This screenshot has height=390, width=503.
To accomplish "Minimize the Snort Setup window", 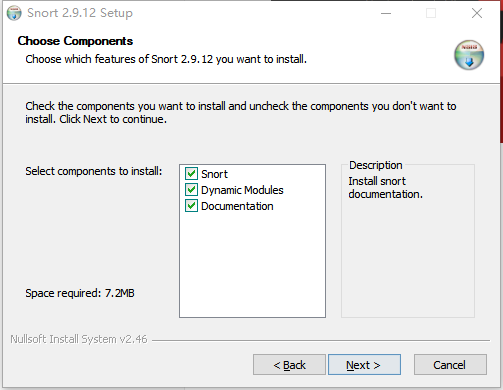I will click(386, 13).
